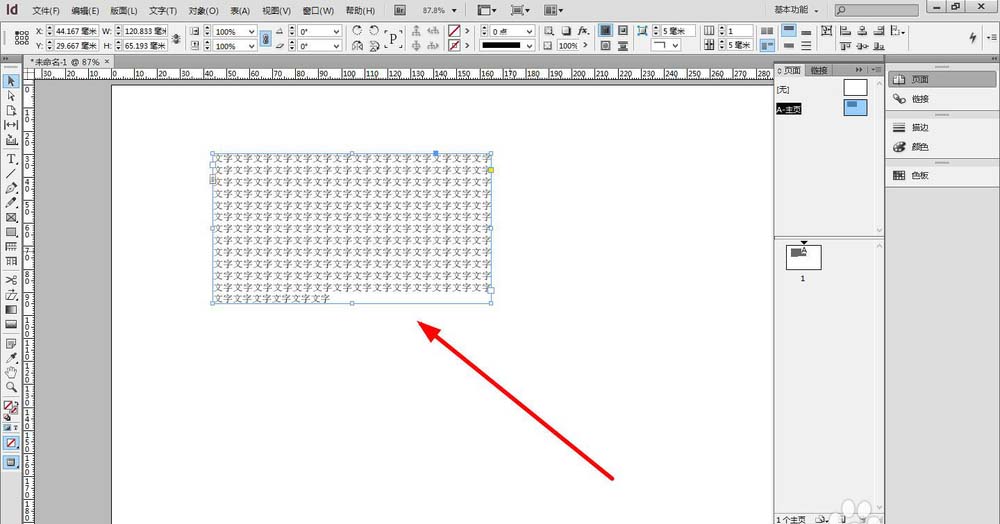Select the page 1 thumbnail
1000x524 pixels.
tap(803, 257)
